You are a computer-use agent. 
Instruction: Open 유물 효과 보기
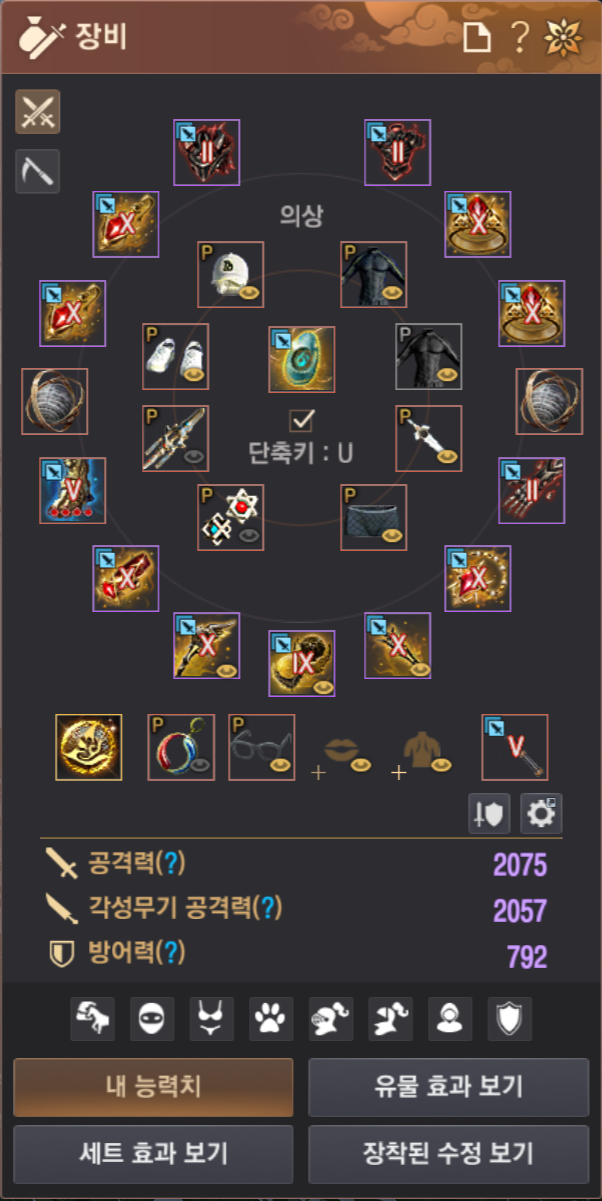point(449,1087)
